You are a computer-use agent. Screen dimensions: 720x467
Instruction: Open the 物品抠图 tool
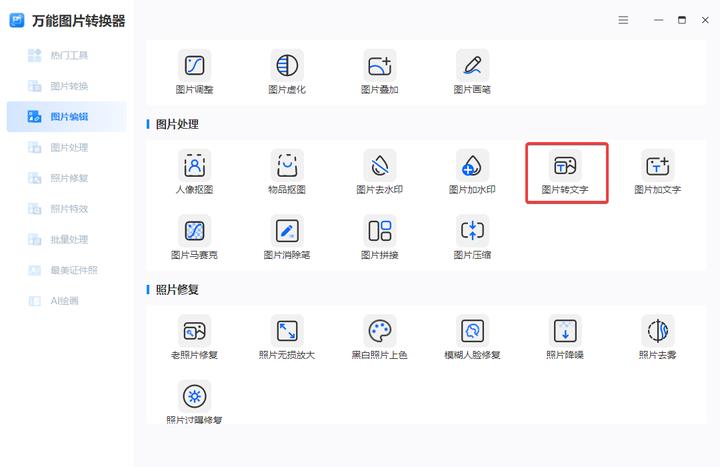coord(287,172)
